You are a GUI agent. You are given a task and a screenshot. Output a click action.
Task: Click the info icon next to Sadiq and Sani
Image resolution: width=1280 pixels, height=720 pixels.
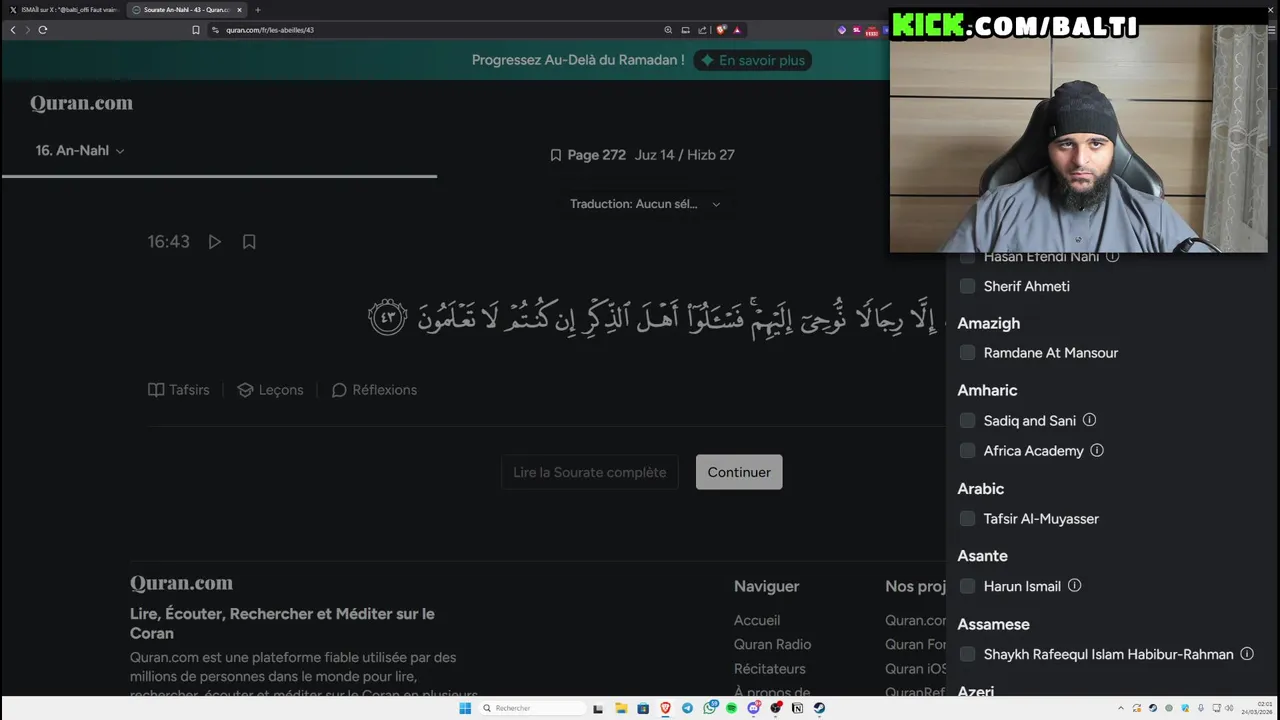[1089, 420]
